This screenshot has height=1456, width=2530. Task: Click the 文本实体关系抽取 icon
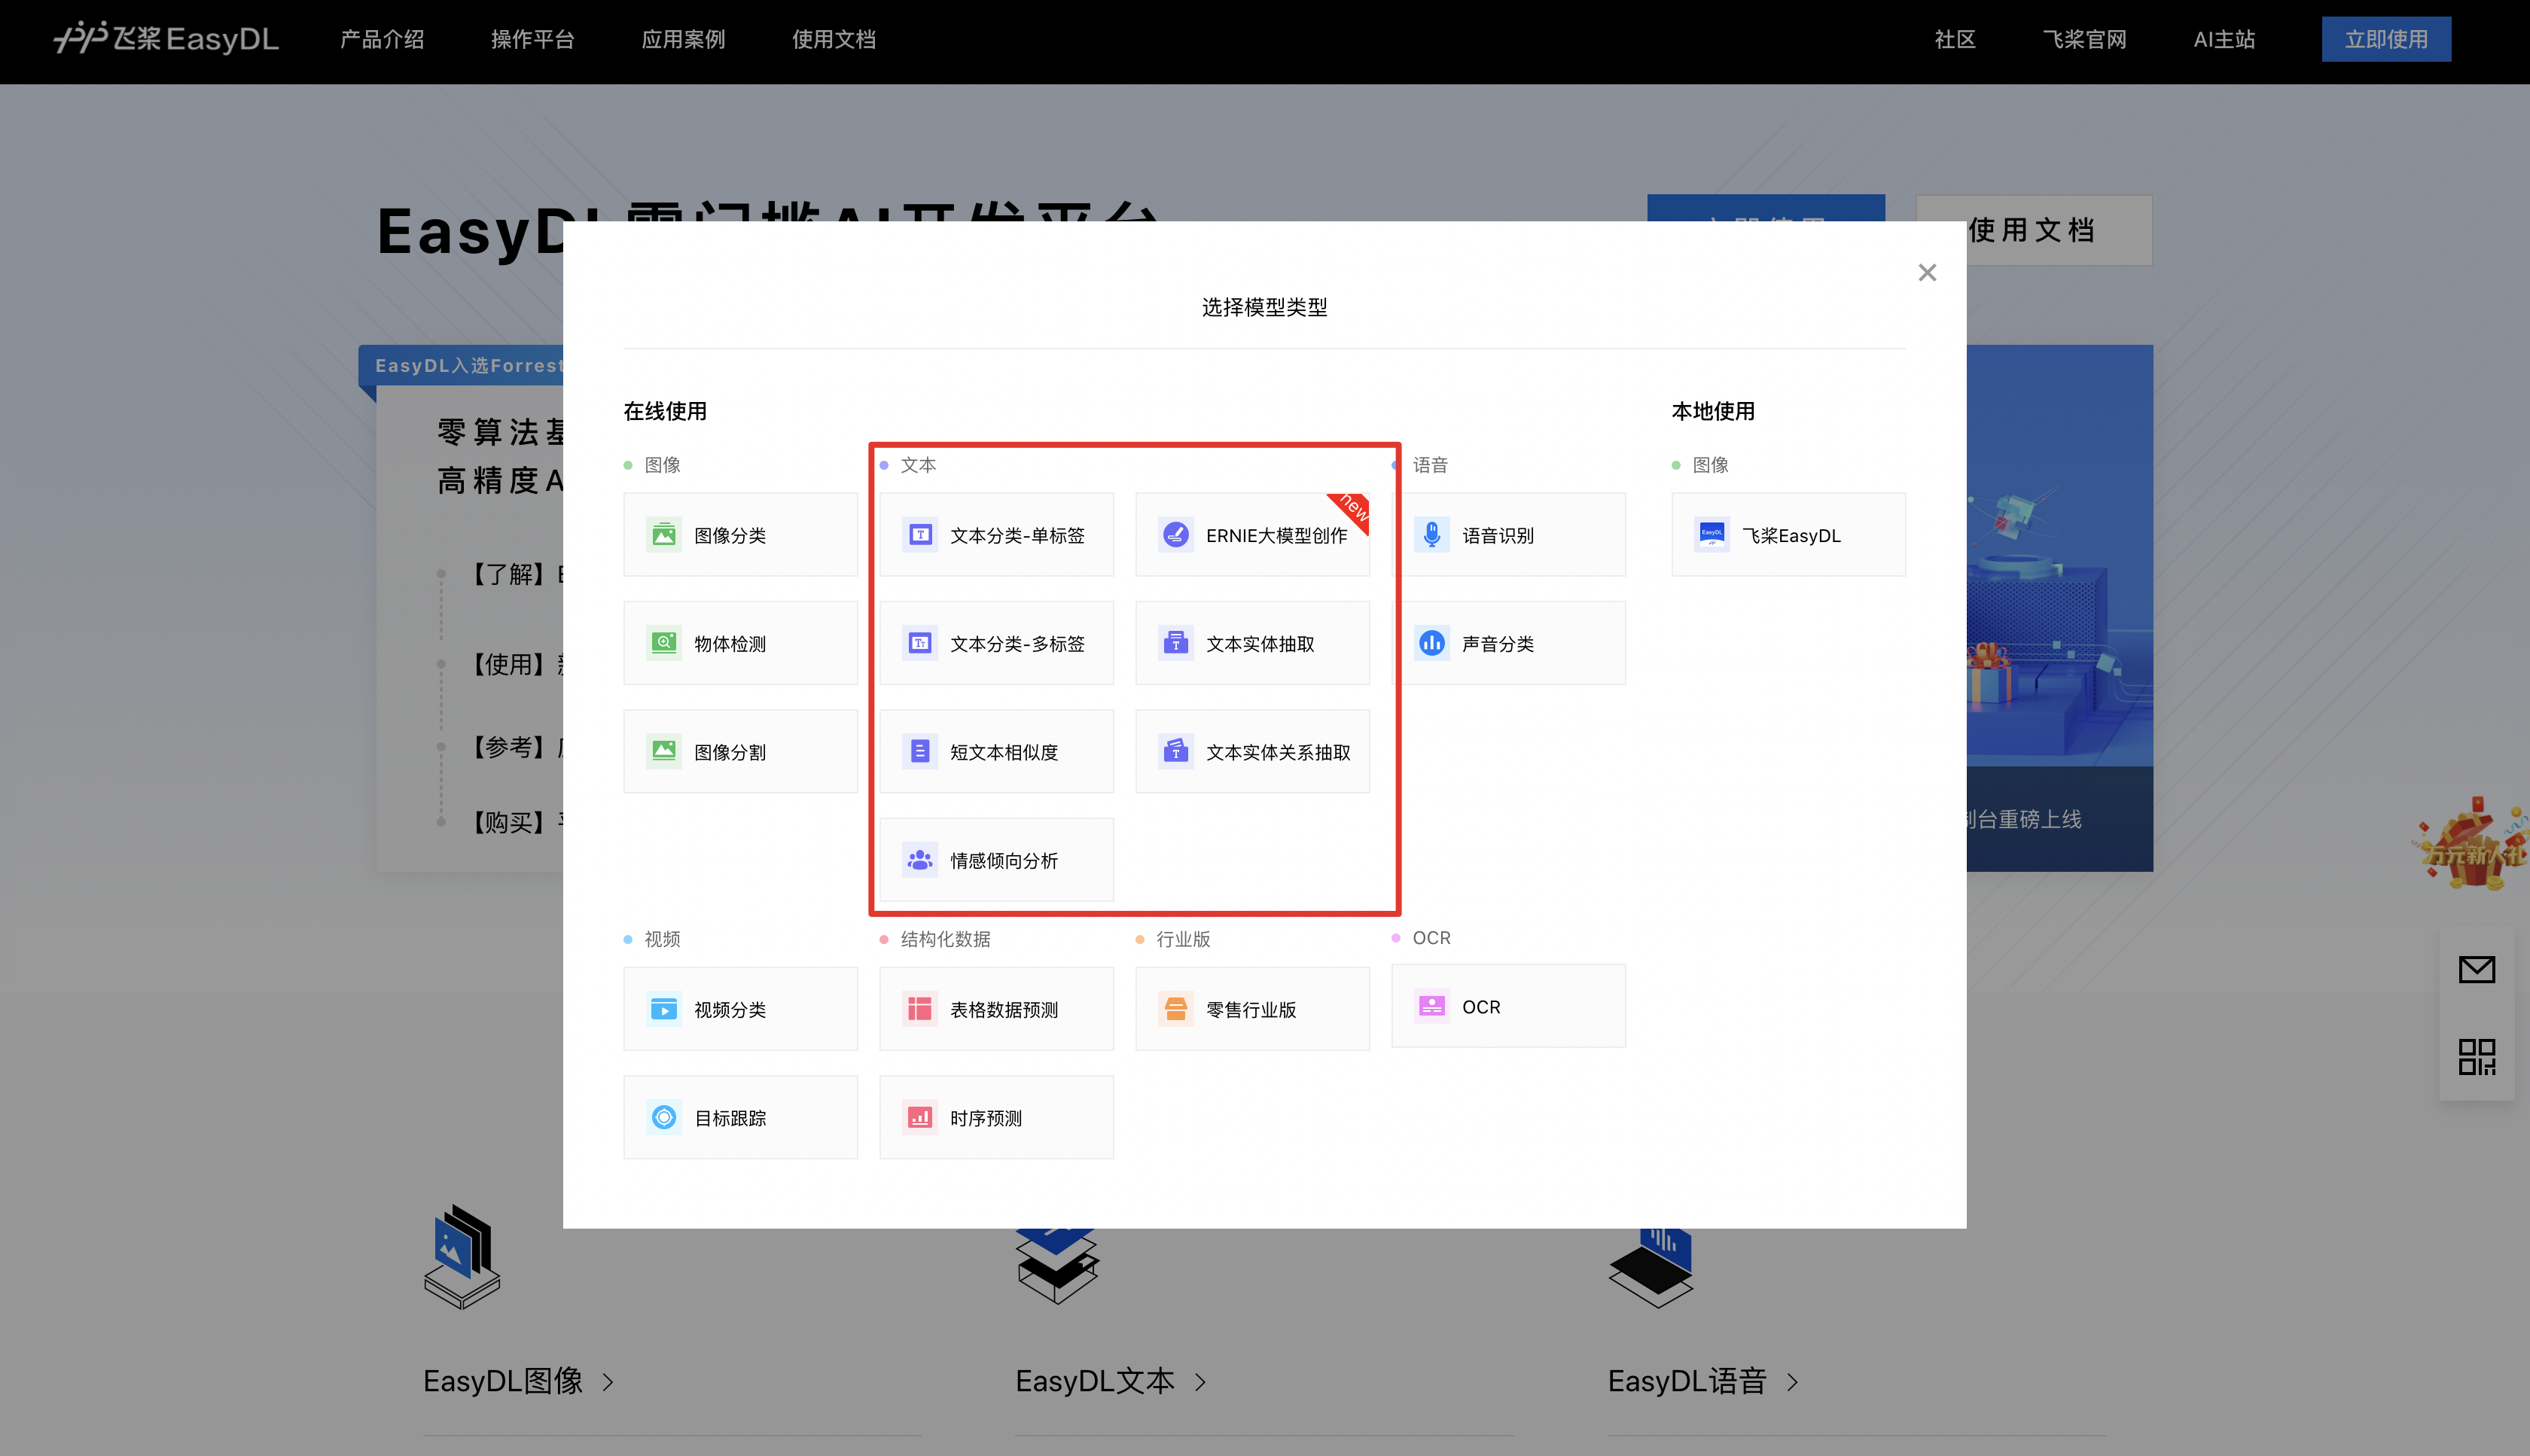click(1175, 751)
